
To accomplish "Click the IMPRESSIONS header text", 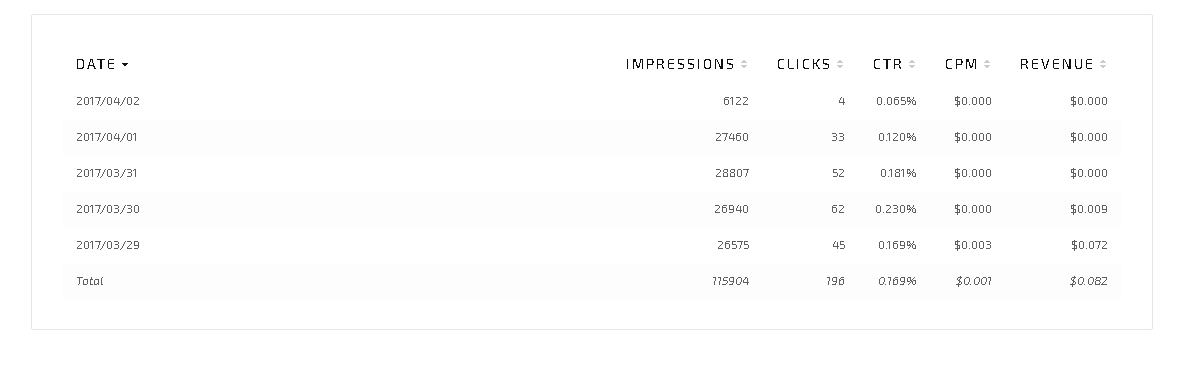I will click(680, 65).
